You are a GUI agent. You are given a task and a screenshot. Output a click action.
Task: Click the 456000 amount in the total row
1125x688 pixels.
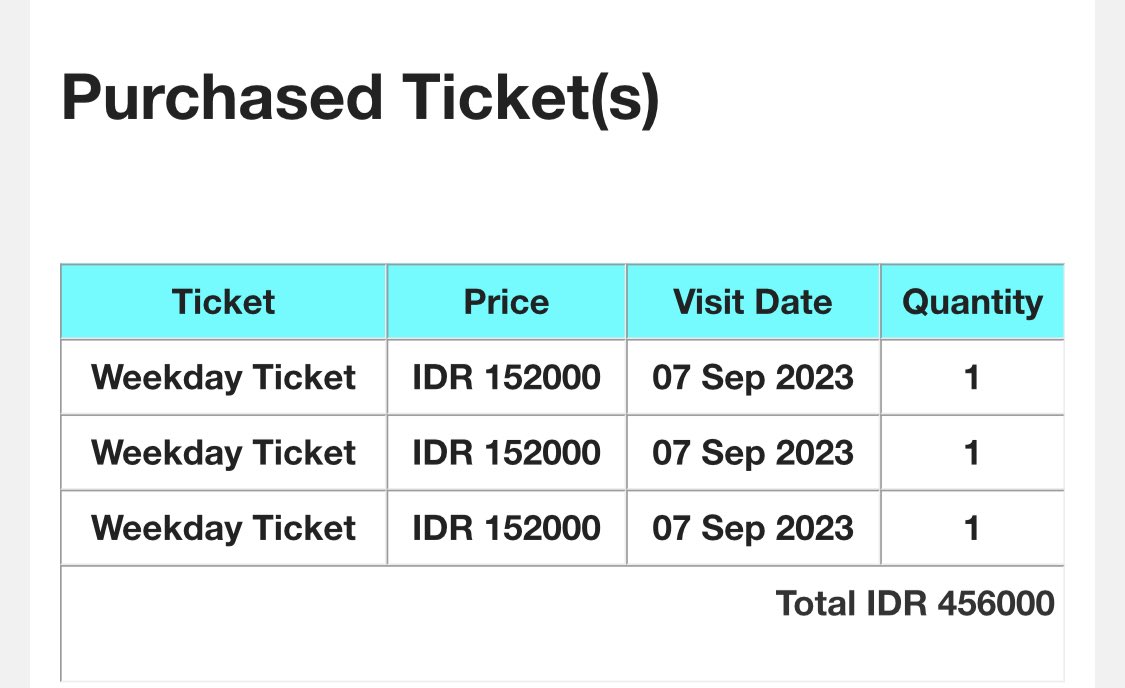pyautogui.click(x=996, y=603)
